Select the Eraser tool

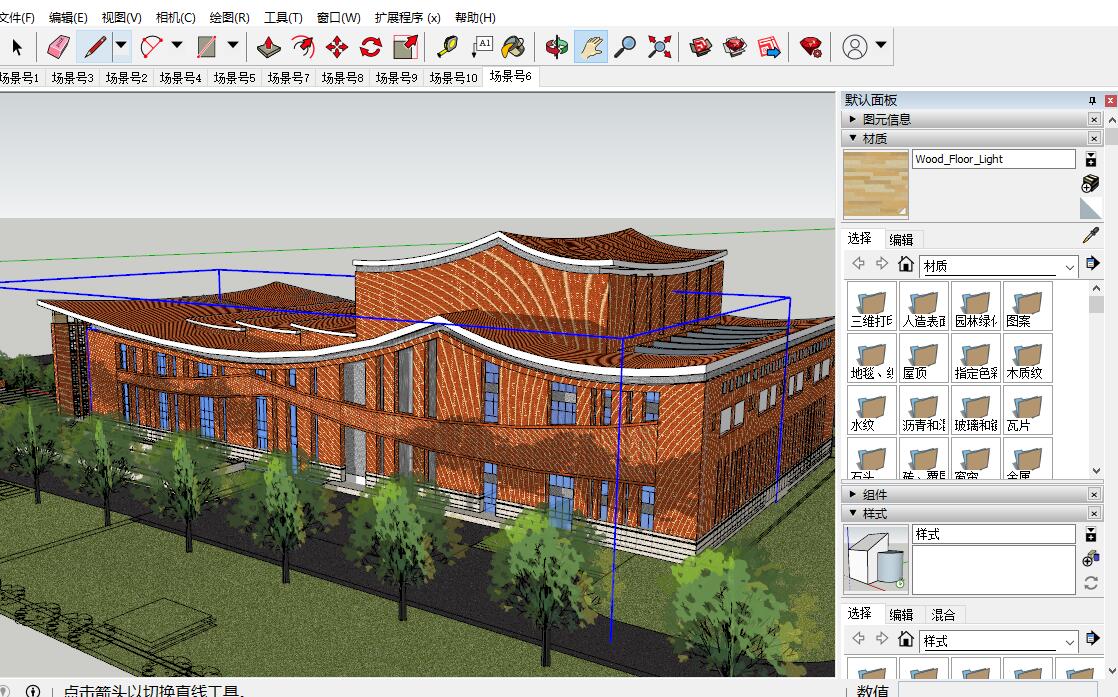pyautogui.click(x=59, y=46)
